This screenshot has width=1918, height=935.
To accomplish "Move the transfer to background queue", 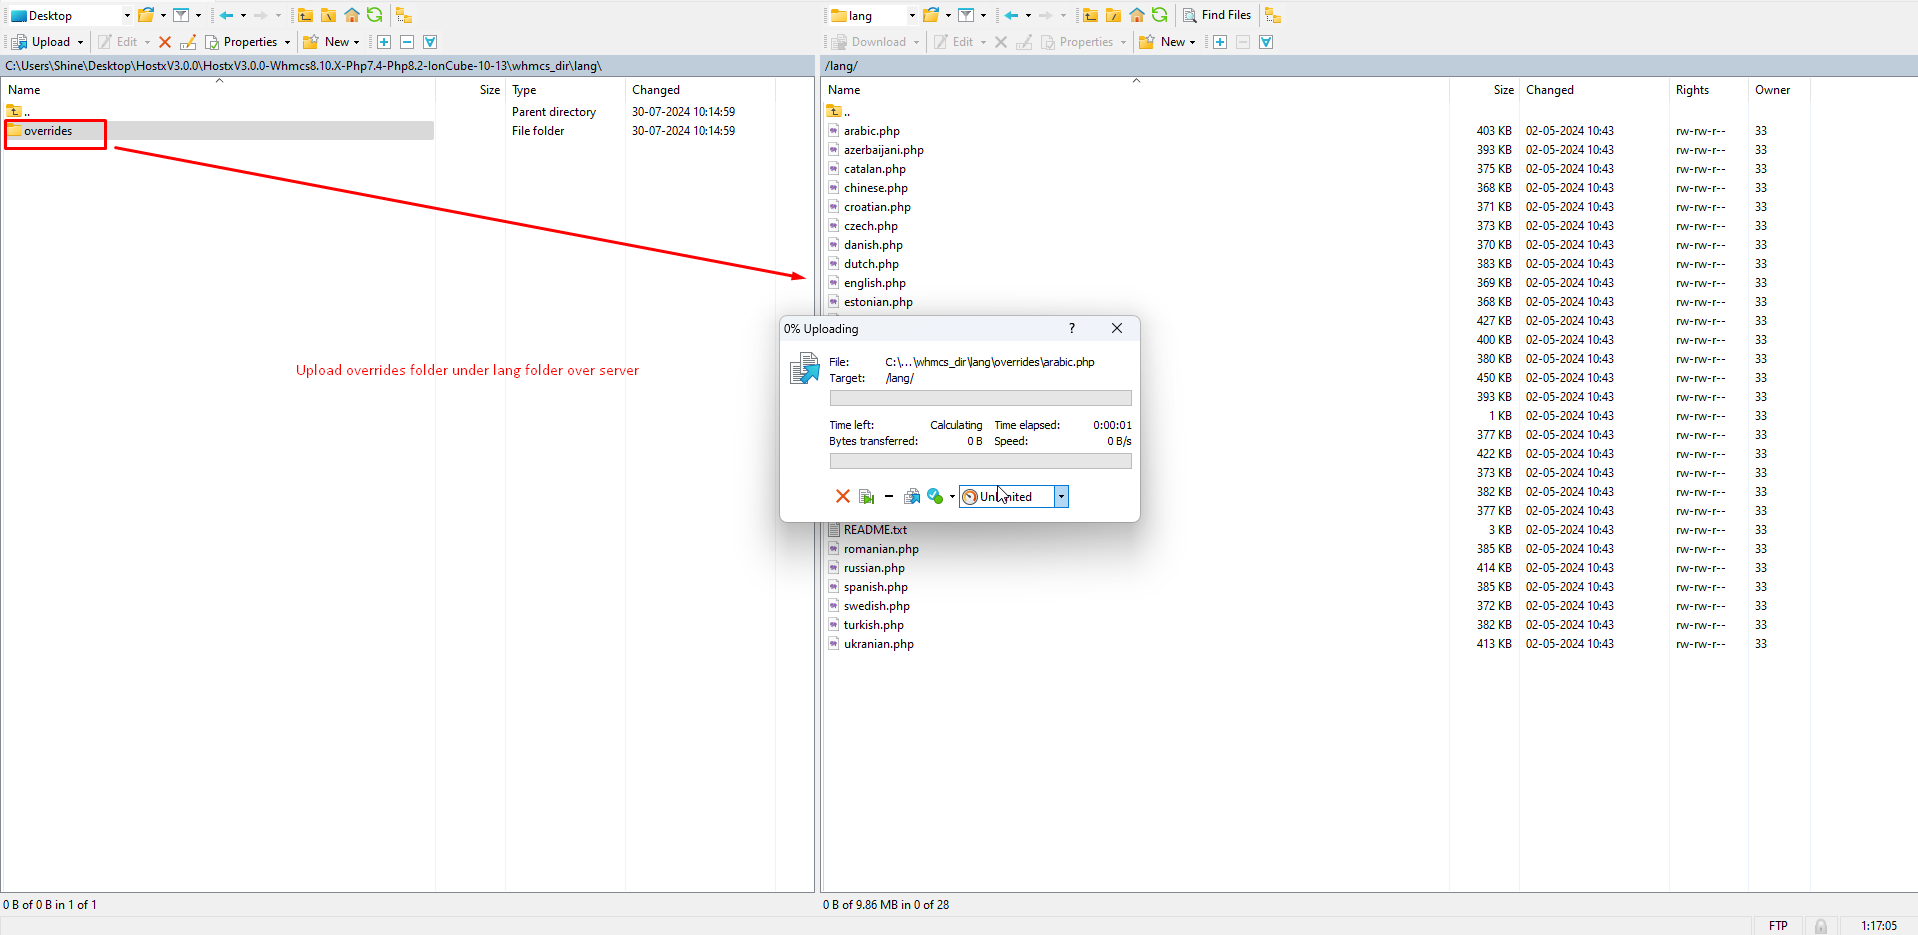I will click(x=911, y=497).
